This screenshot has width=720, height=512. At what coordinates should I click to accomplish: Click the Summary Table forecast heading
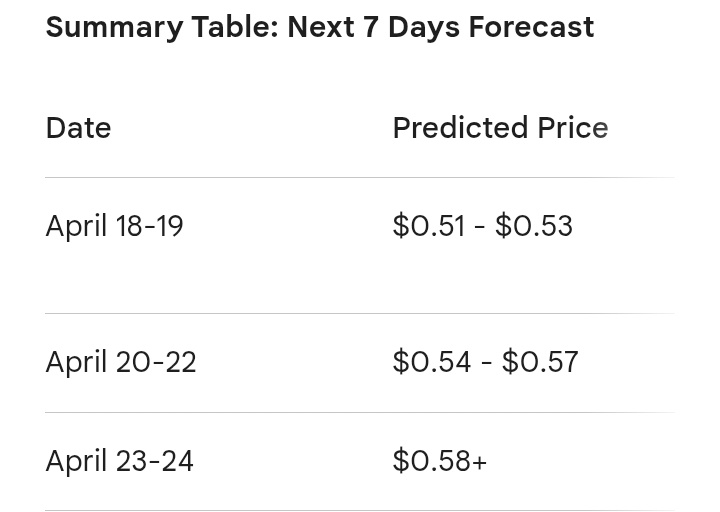[x=320, y=27]
